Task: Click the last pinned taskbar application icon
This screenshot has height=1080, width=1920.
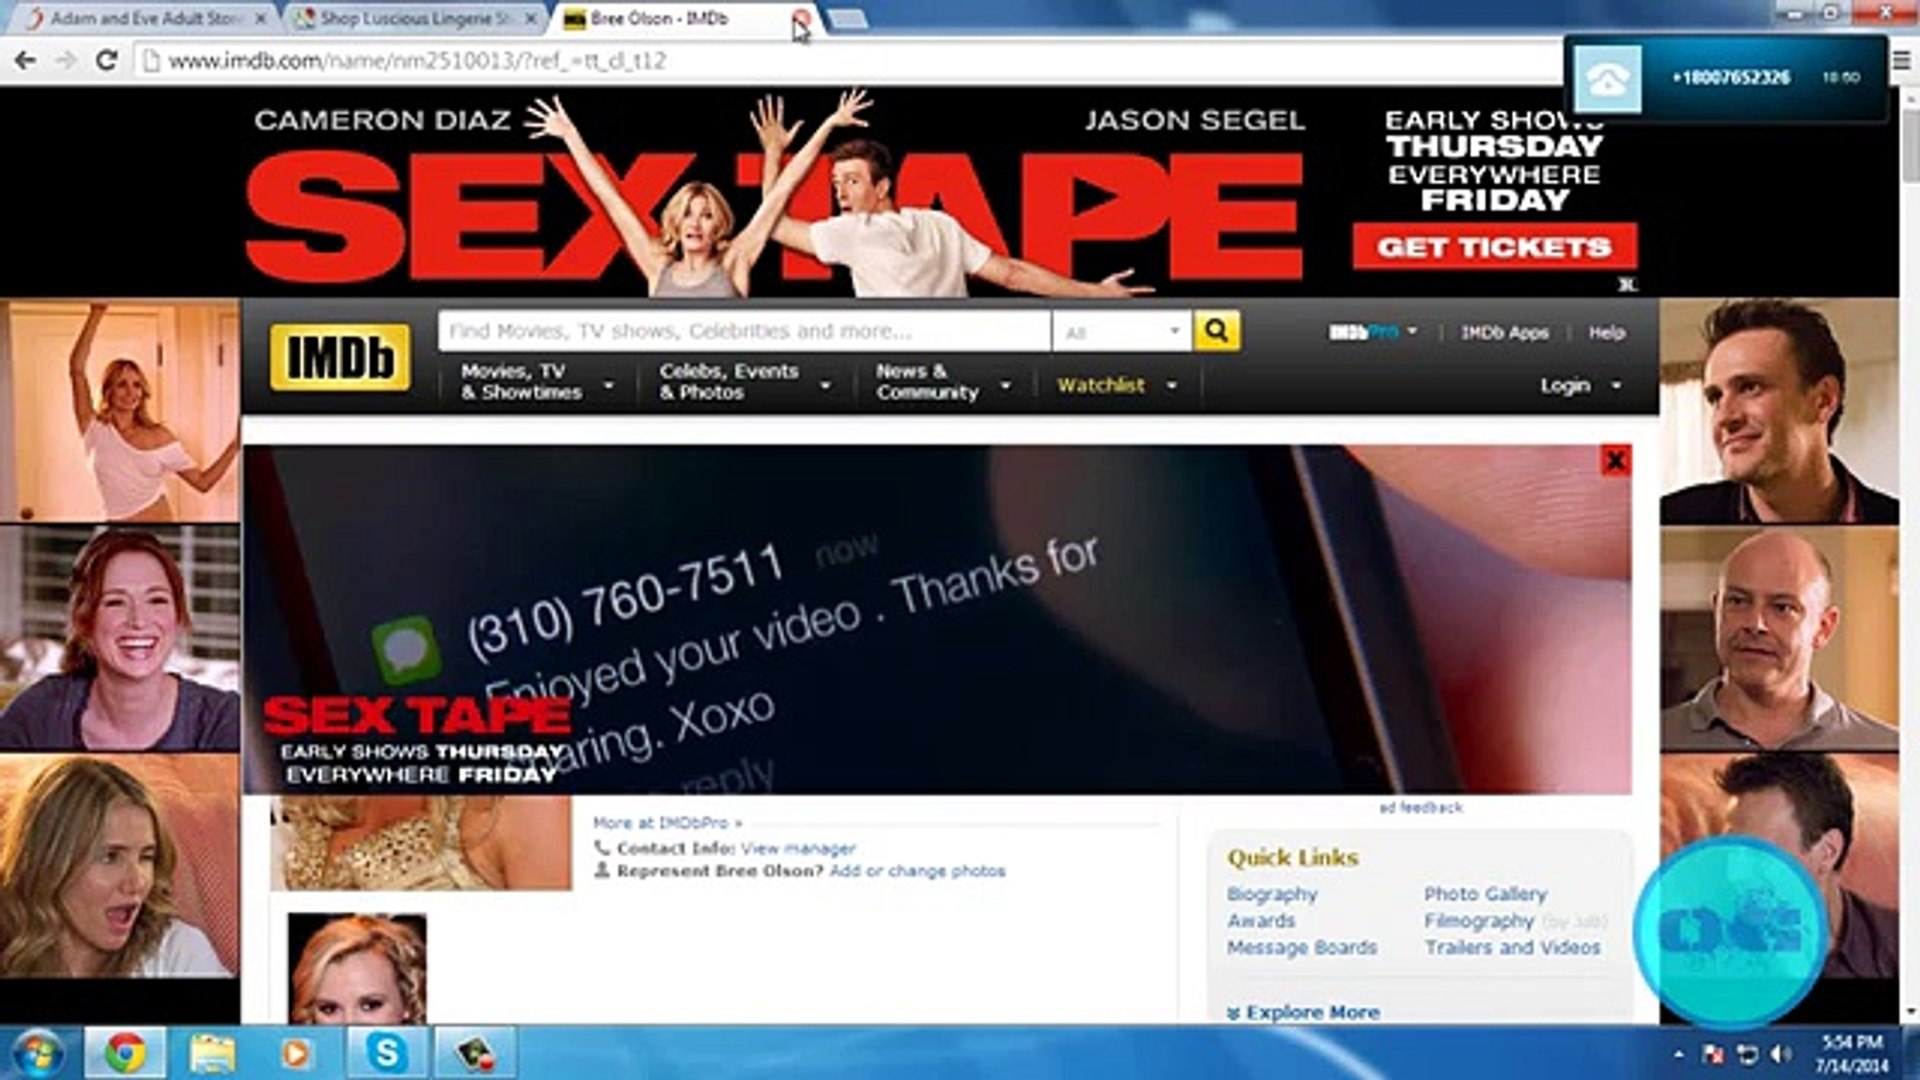Action: click(x=476, y=1053)
